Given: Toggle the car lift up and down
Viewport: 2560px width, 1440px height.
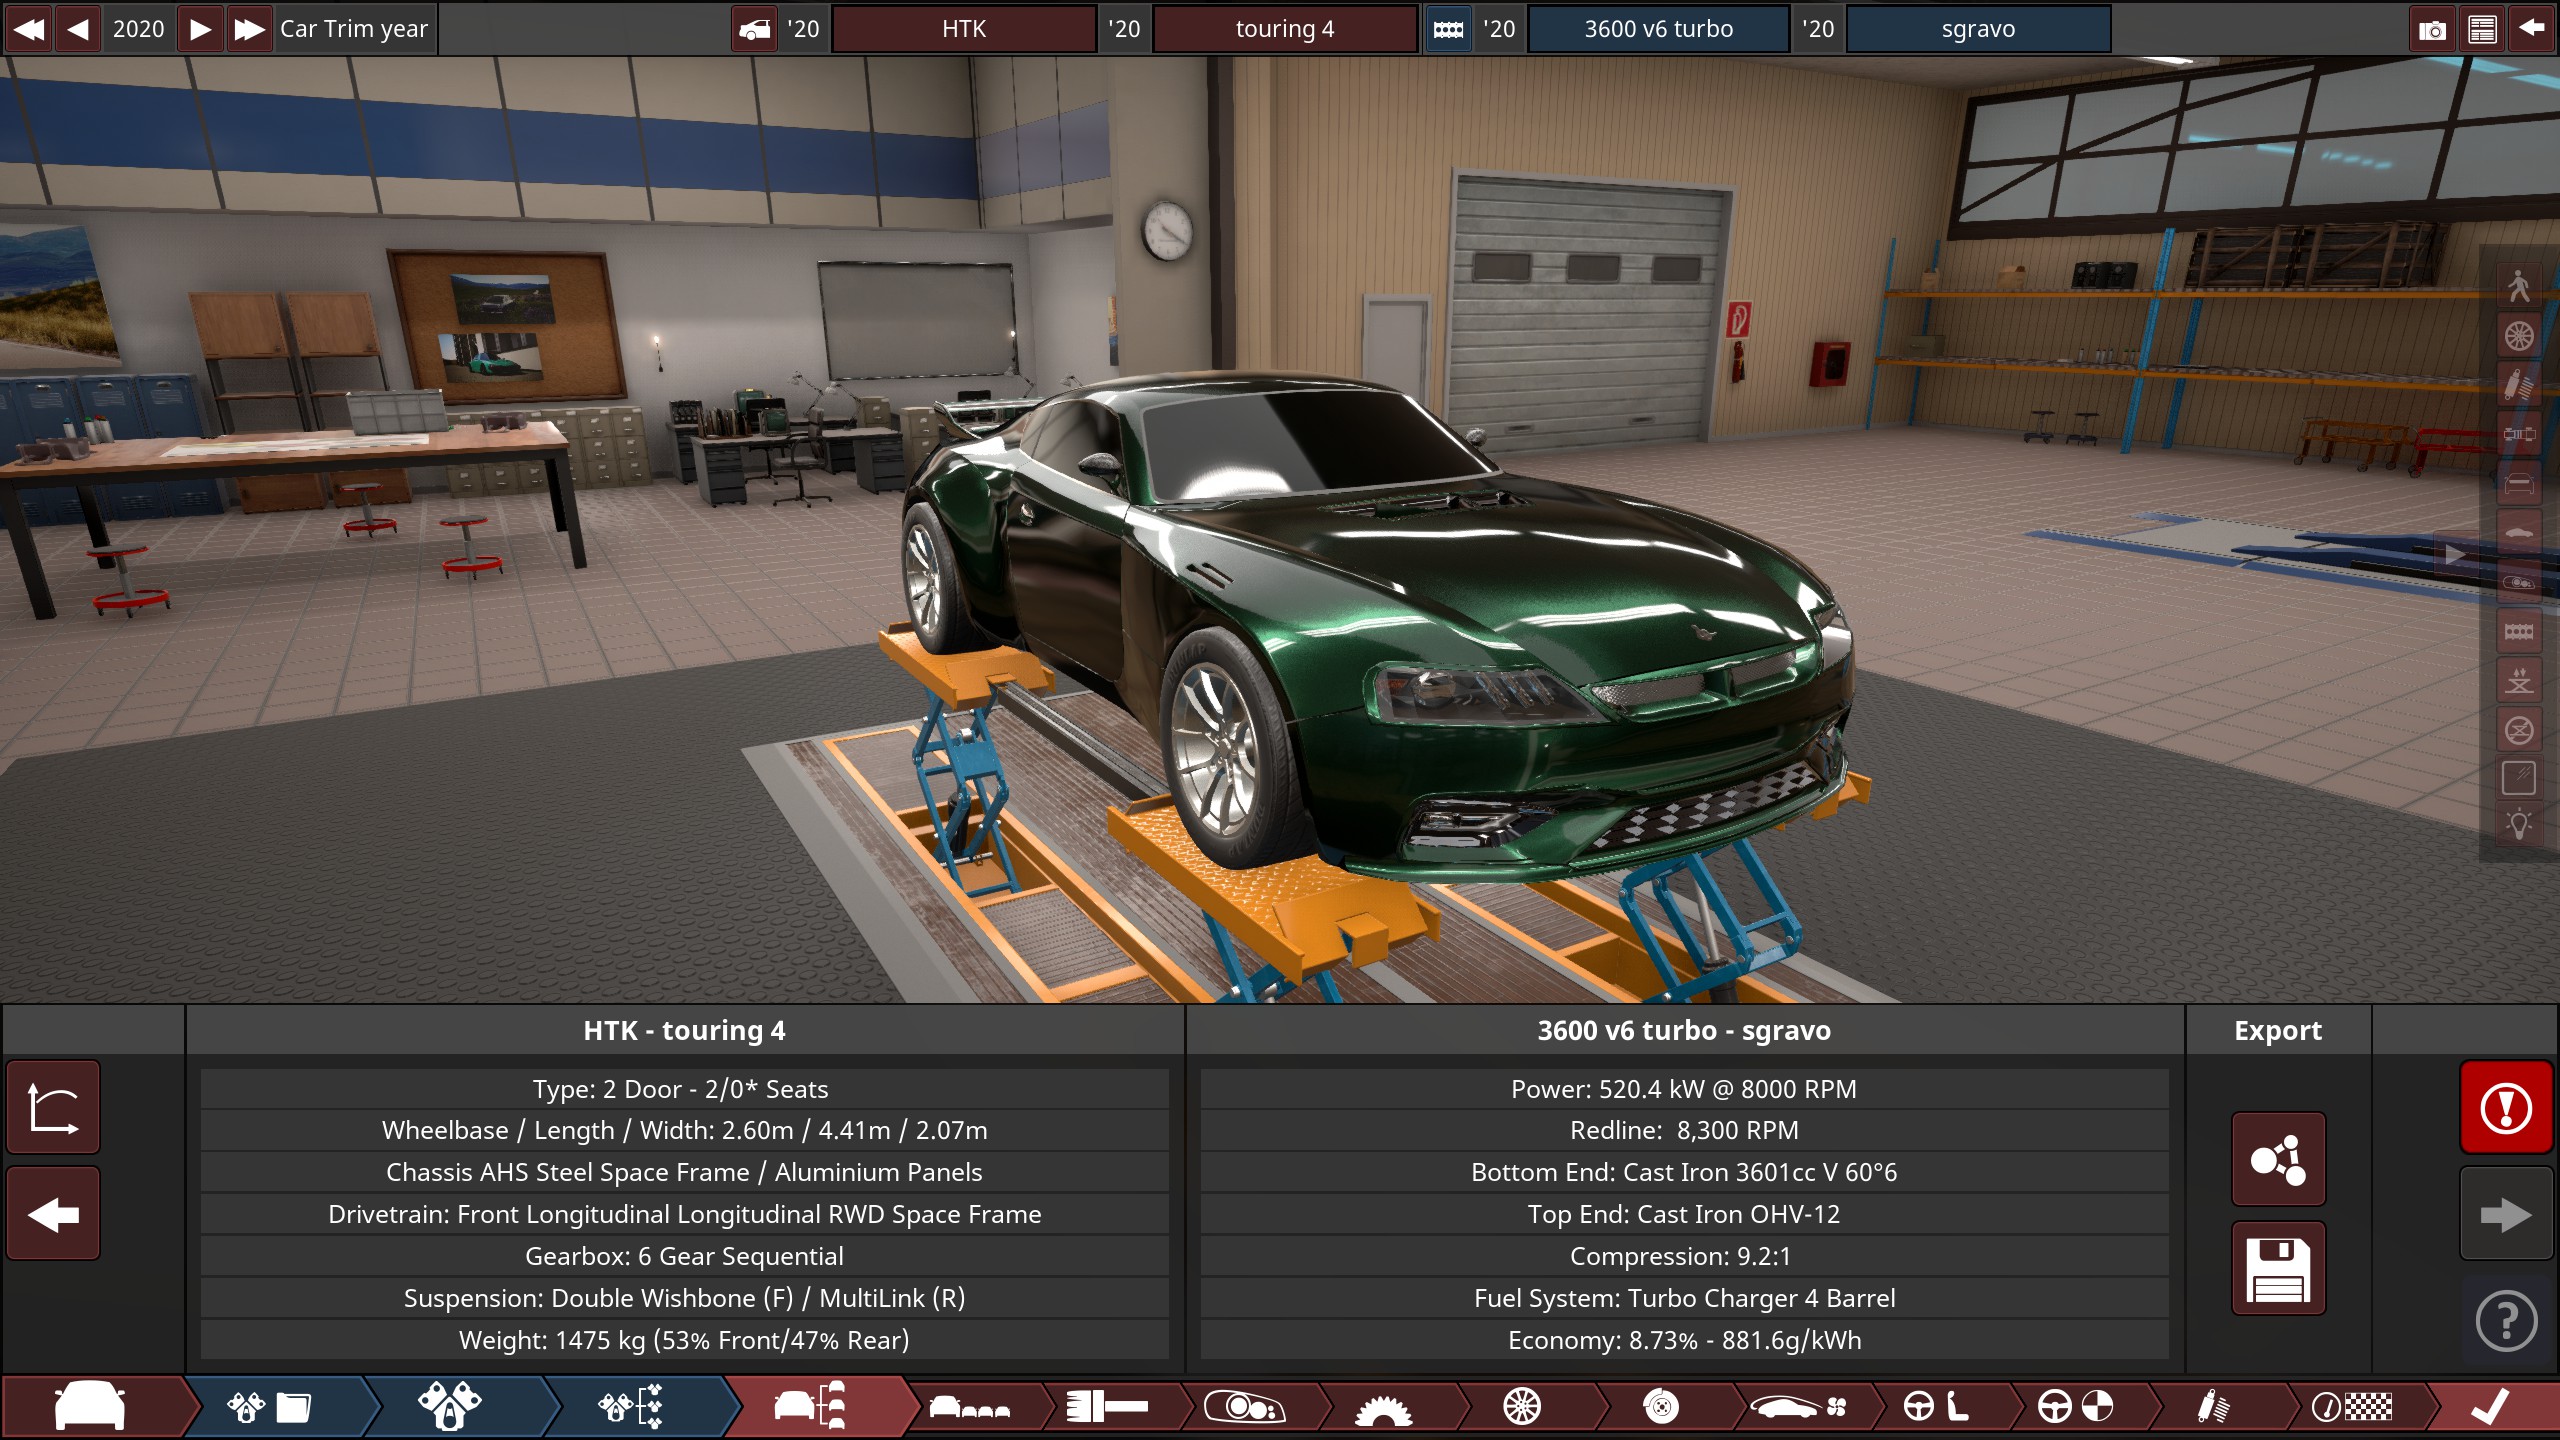Looking at the screenshot, I should click(x=2519, y=680).
